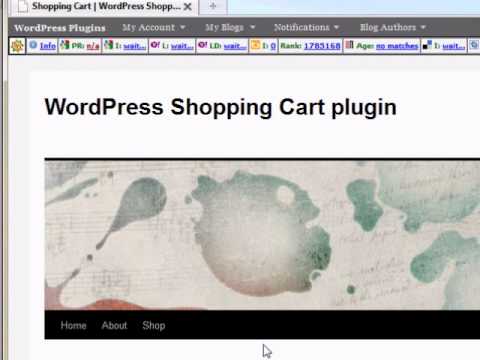Click the WordPress Shopping Cart plugin site title
The image size is (480, 360).
pyautogui.click(x=220, y=107)
